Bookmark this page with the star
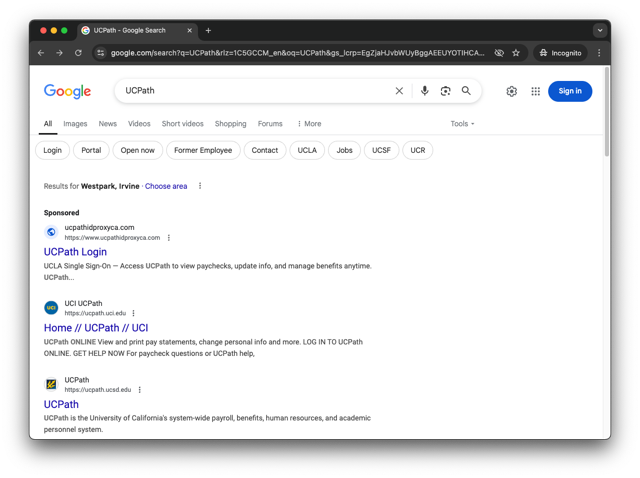The width and height of the screenshot is (640, 478). 516,53
